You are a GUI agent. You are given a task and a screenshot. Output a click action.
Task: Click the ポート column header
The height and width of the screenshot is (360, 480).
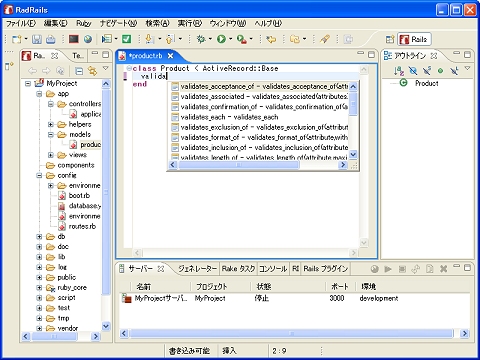[341, 286]
